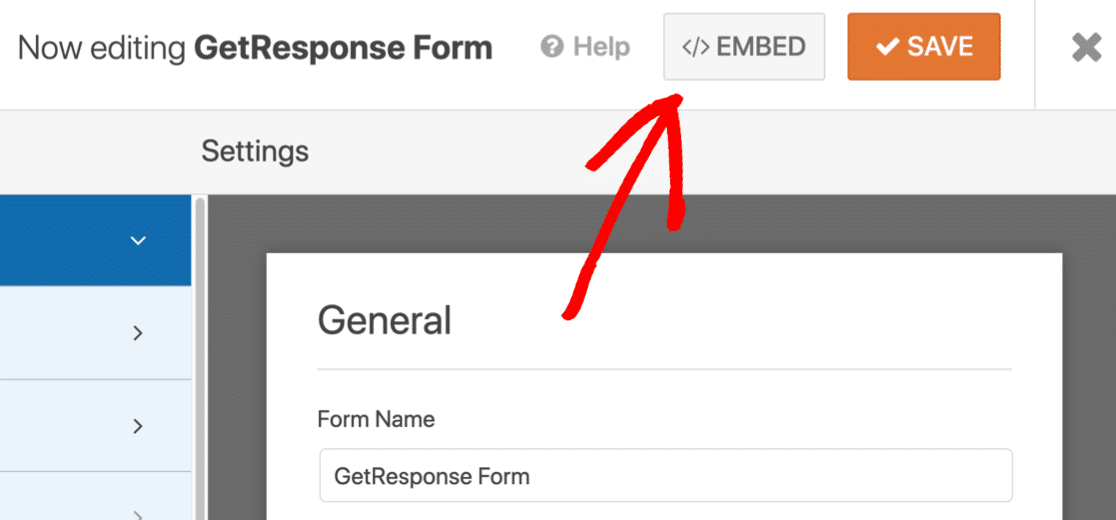Image resolution: width=1116 pixels, height=520 pixels.
Task: Select the first light-blue sidebar row
Action: [x=95, y=333]
